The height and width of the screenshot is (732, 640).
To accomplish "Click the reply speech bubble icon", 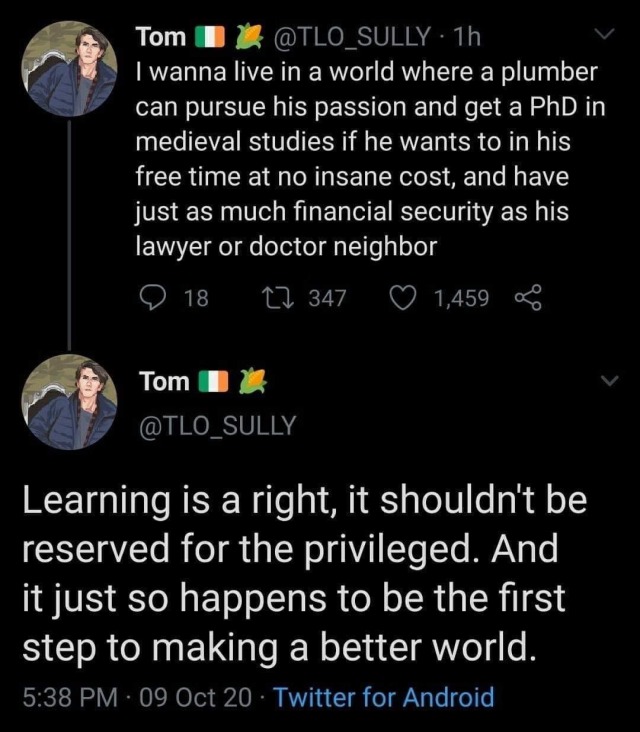I will click(153, 297).
